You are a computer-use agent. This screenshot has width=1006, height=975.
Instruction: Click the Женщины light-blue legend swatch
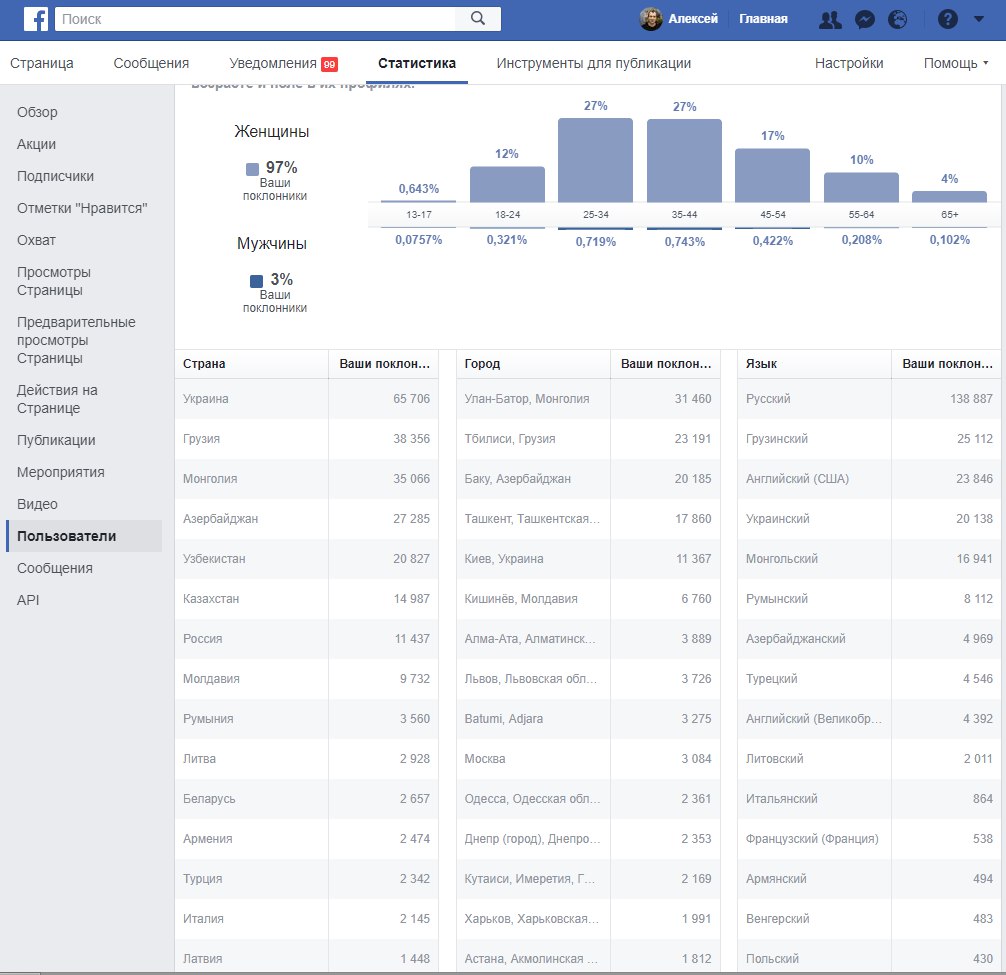click(x=253, y=169)
